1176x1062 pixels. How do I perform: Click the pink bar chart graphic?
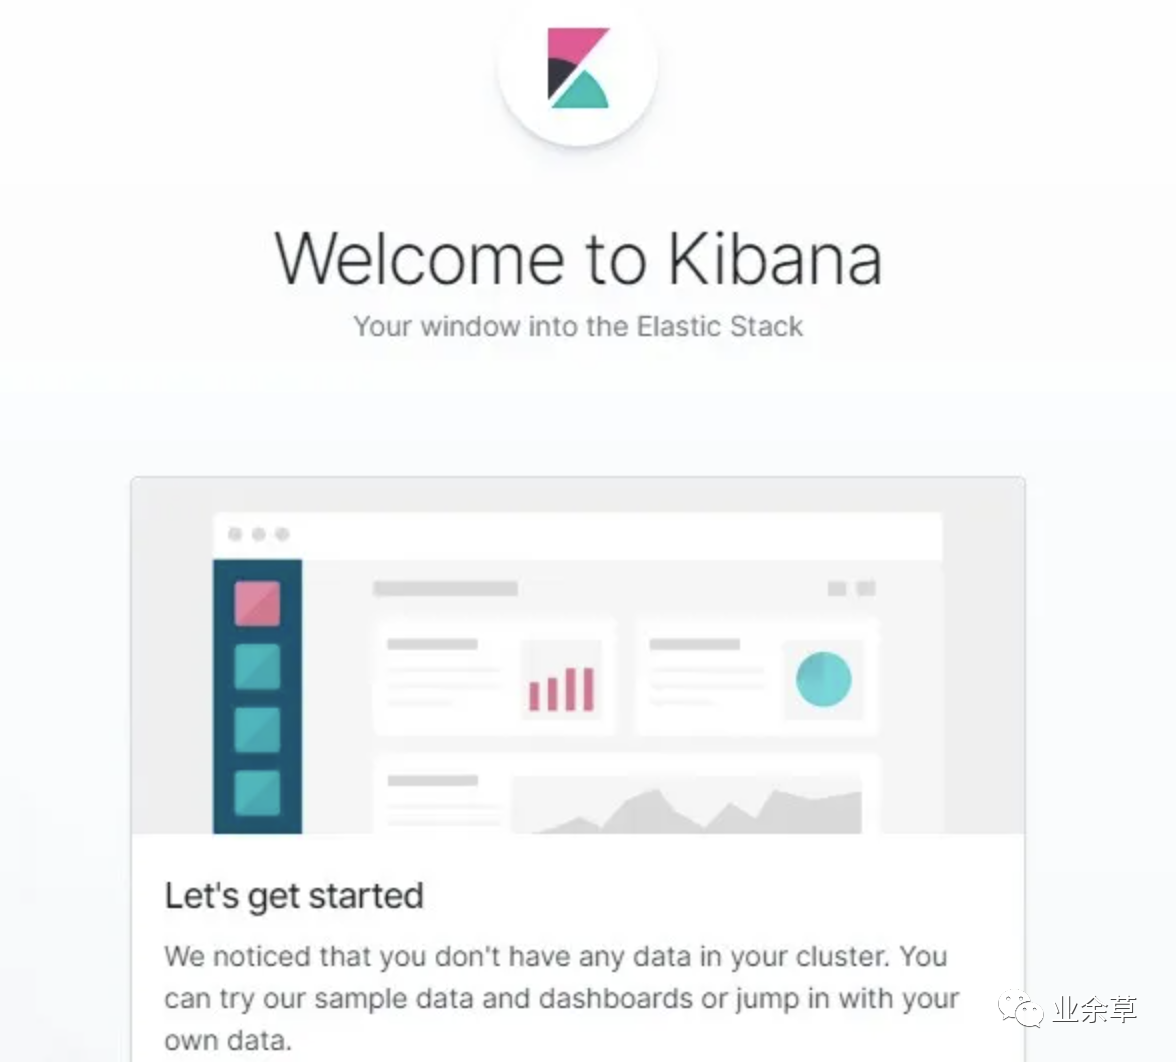[x=562, y=688]
